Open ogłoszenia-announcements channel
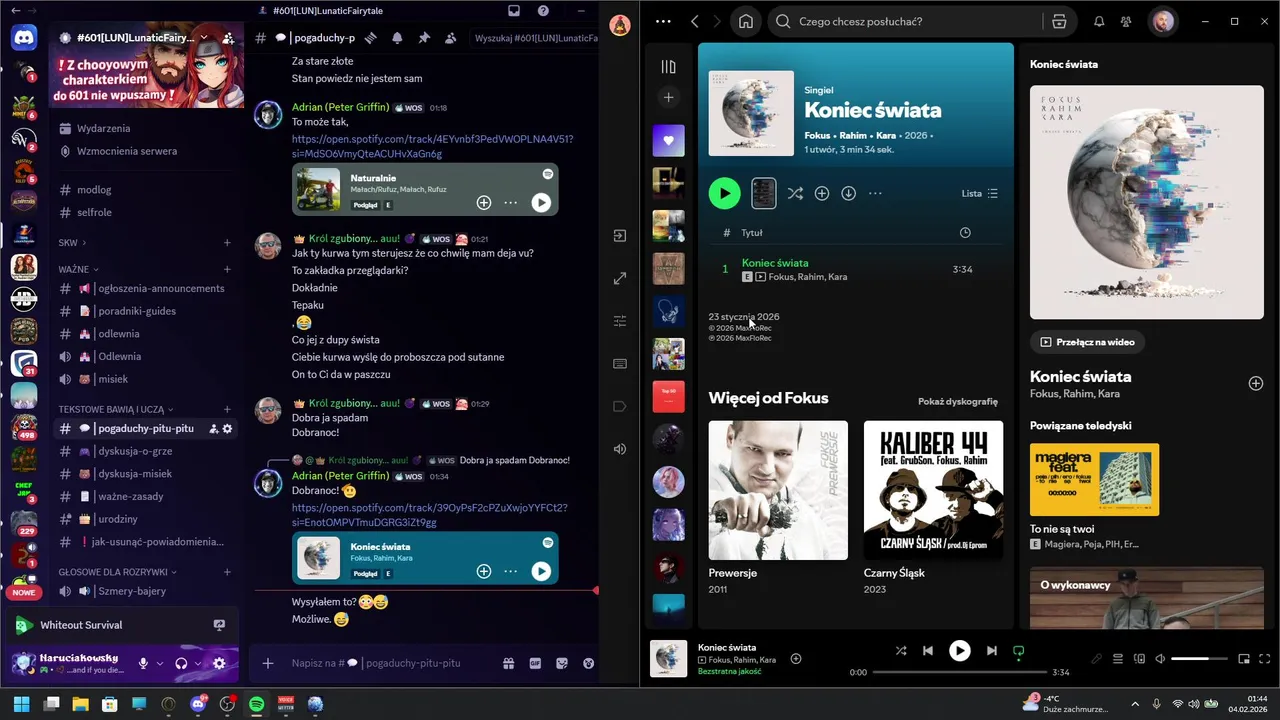The height and width of the screenshot is (720, 1280). coord(145,288)
